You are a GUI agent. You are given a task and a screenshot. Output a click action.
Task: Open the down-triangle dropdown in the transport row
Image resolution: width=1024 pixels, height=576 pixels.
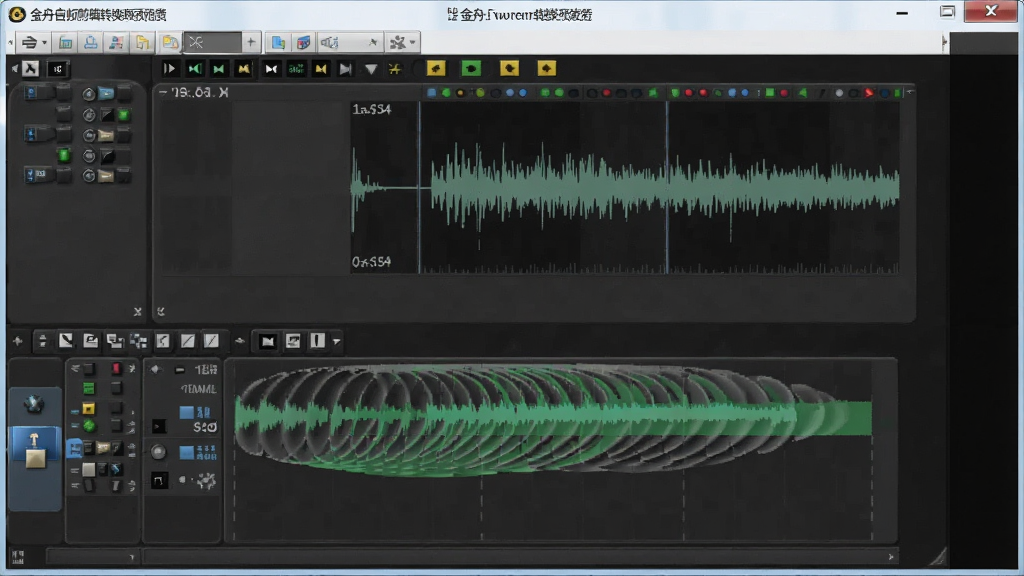tap(371, 69)
